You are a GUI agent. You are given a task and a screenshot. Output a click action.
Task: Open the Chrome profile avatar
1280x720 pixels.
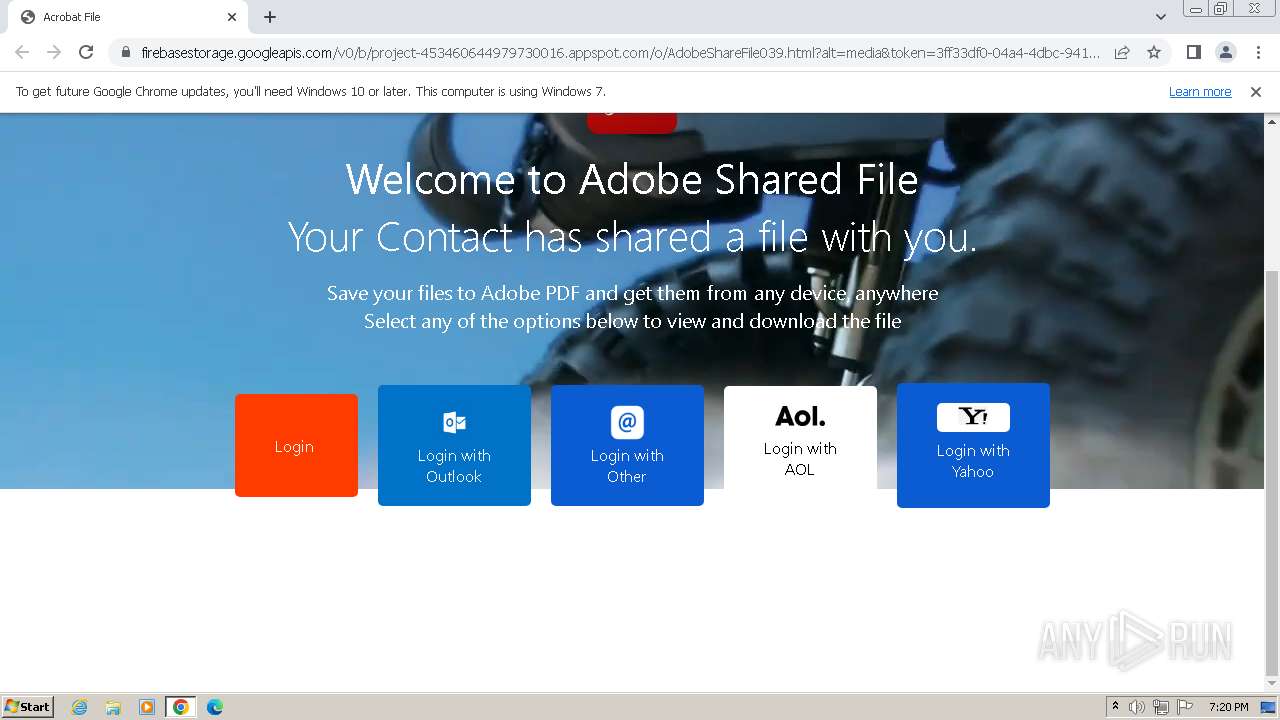point(1225,52)
